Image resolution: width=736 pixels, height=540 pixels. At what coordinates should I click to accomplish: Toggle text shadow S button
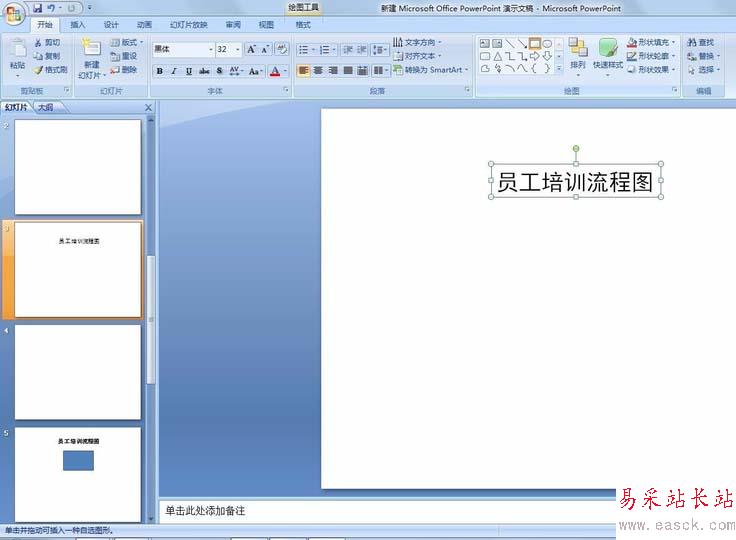(219, 71)
